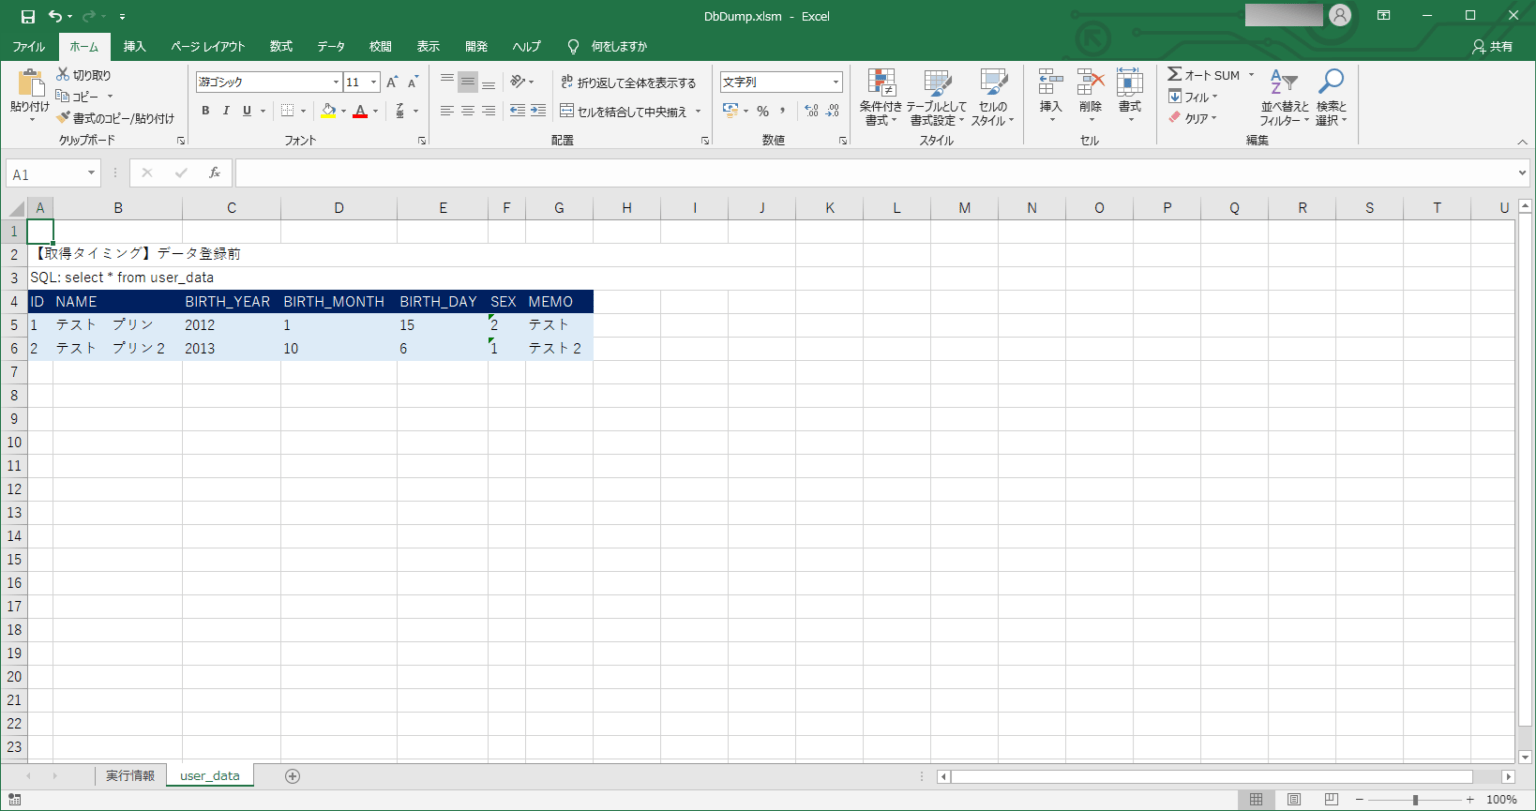The width and height of the screenshot is (1536, 811).
Task: Expand the Name Box dropdown arrow
Action: point(92,173)
